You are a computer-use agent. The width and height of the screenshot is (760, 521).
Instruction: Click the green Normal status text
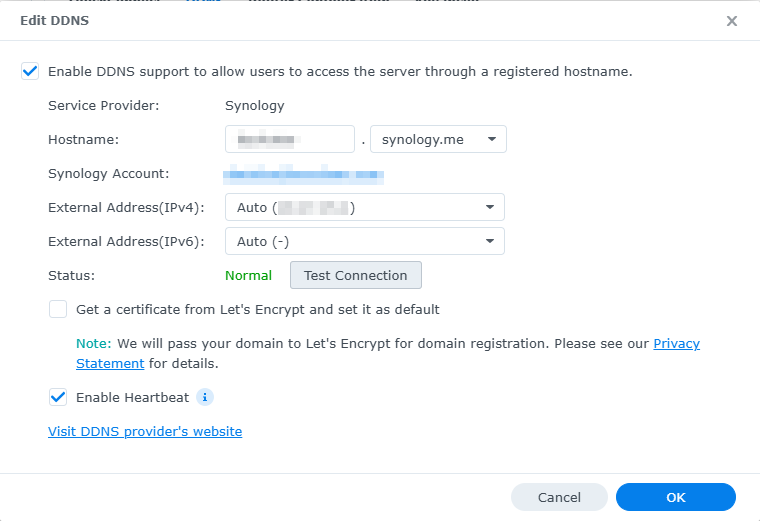(x=248, y=275)
